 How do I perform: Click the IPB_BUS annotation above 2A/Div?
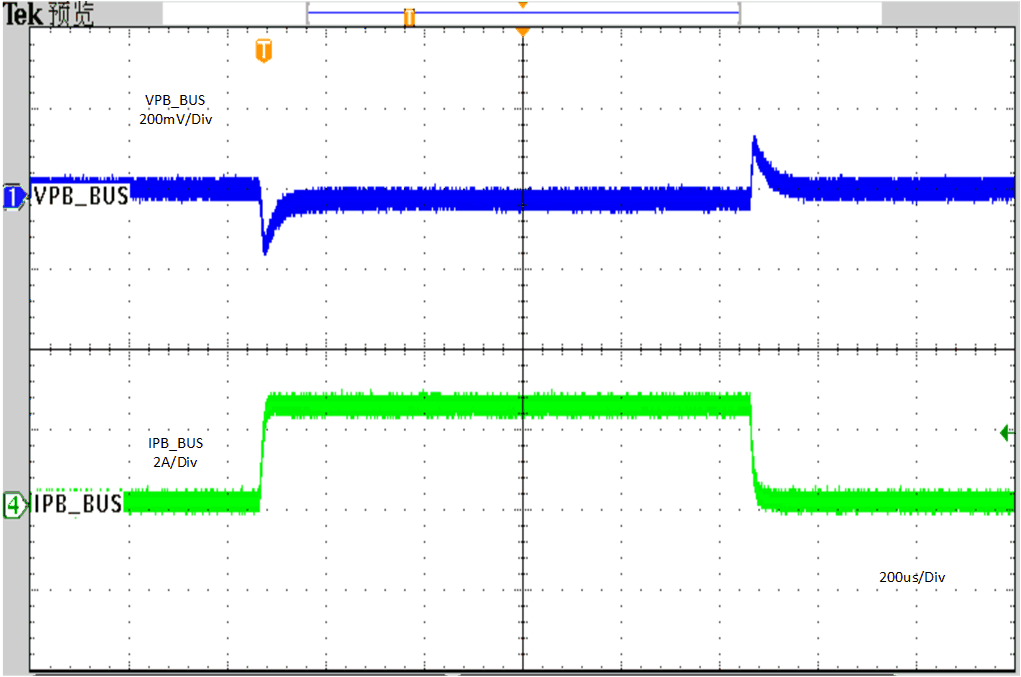(x=176, y=443)
